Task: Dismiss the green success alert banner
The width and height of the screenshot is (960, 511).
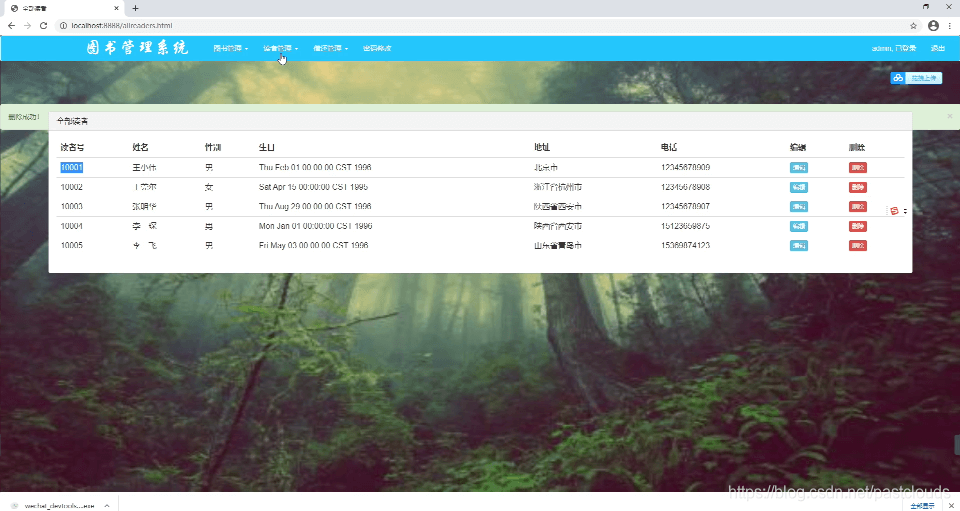Action: coord(950,116)
